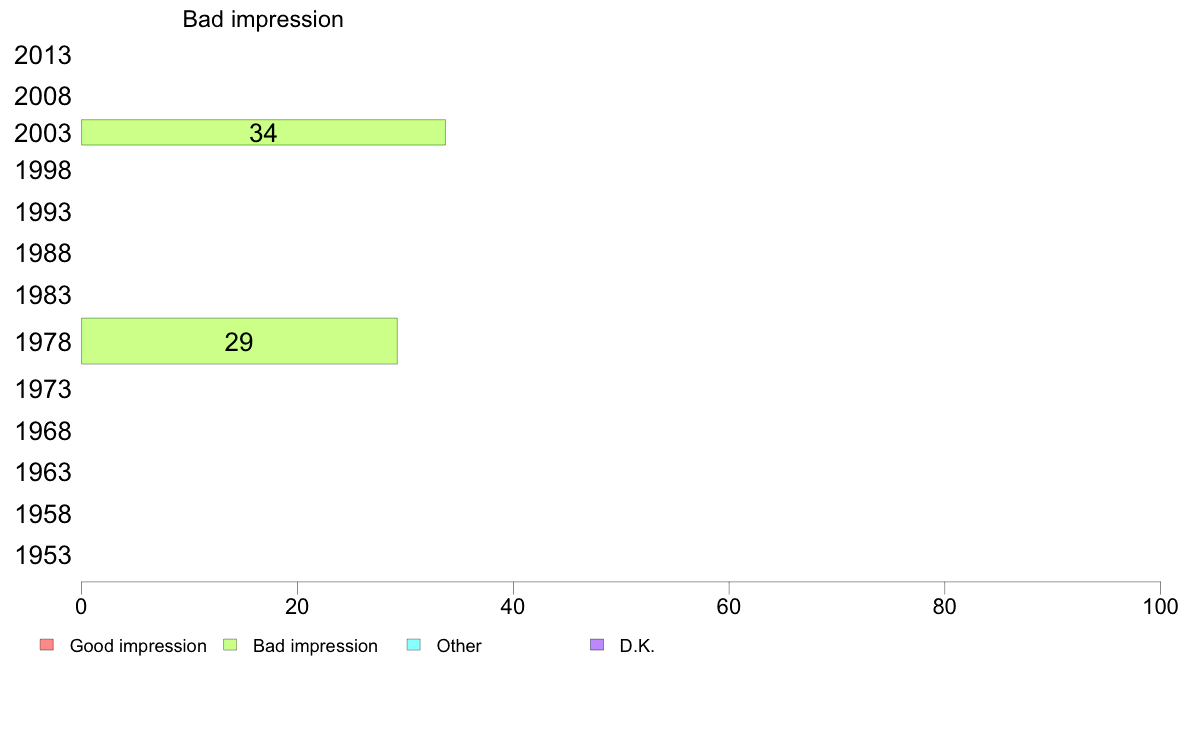
Task: Click the purple D.K. legend swatch
Action: [x=597, y=645]
